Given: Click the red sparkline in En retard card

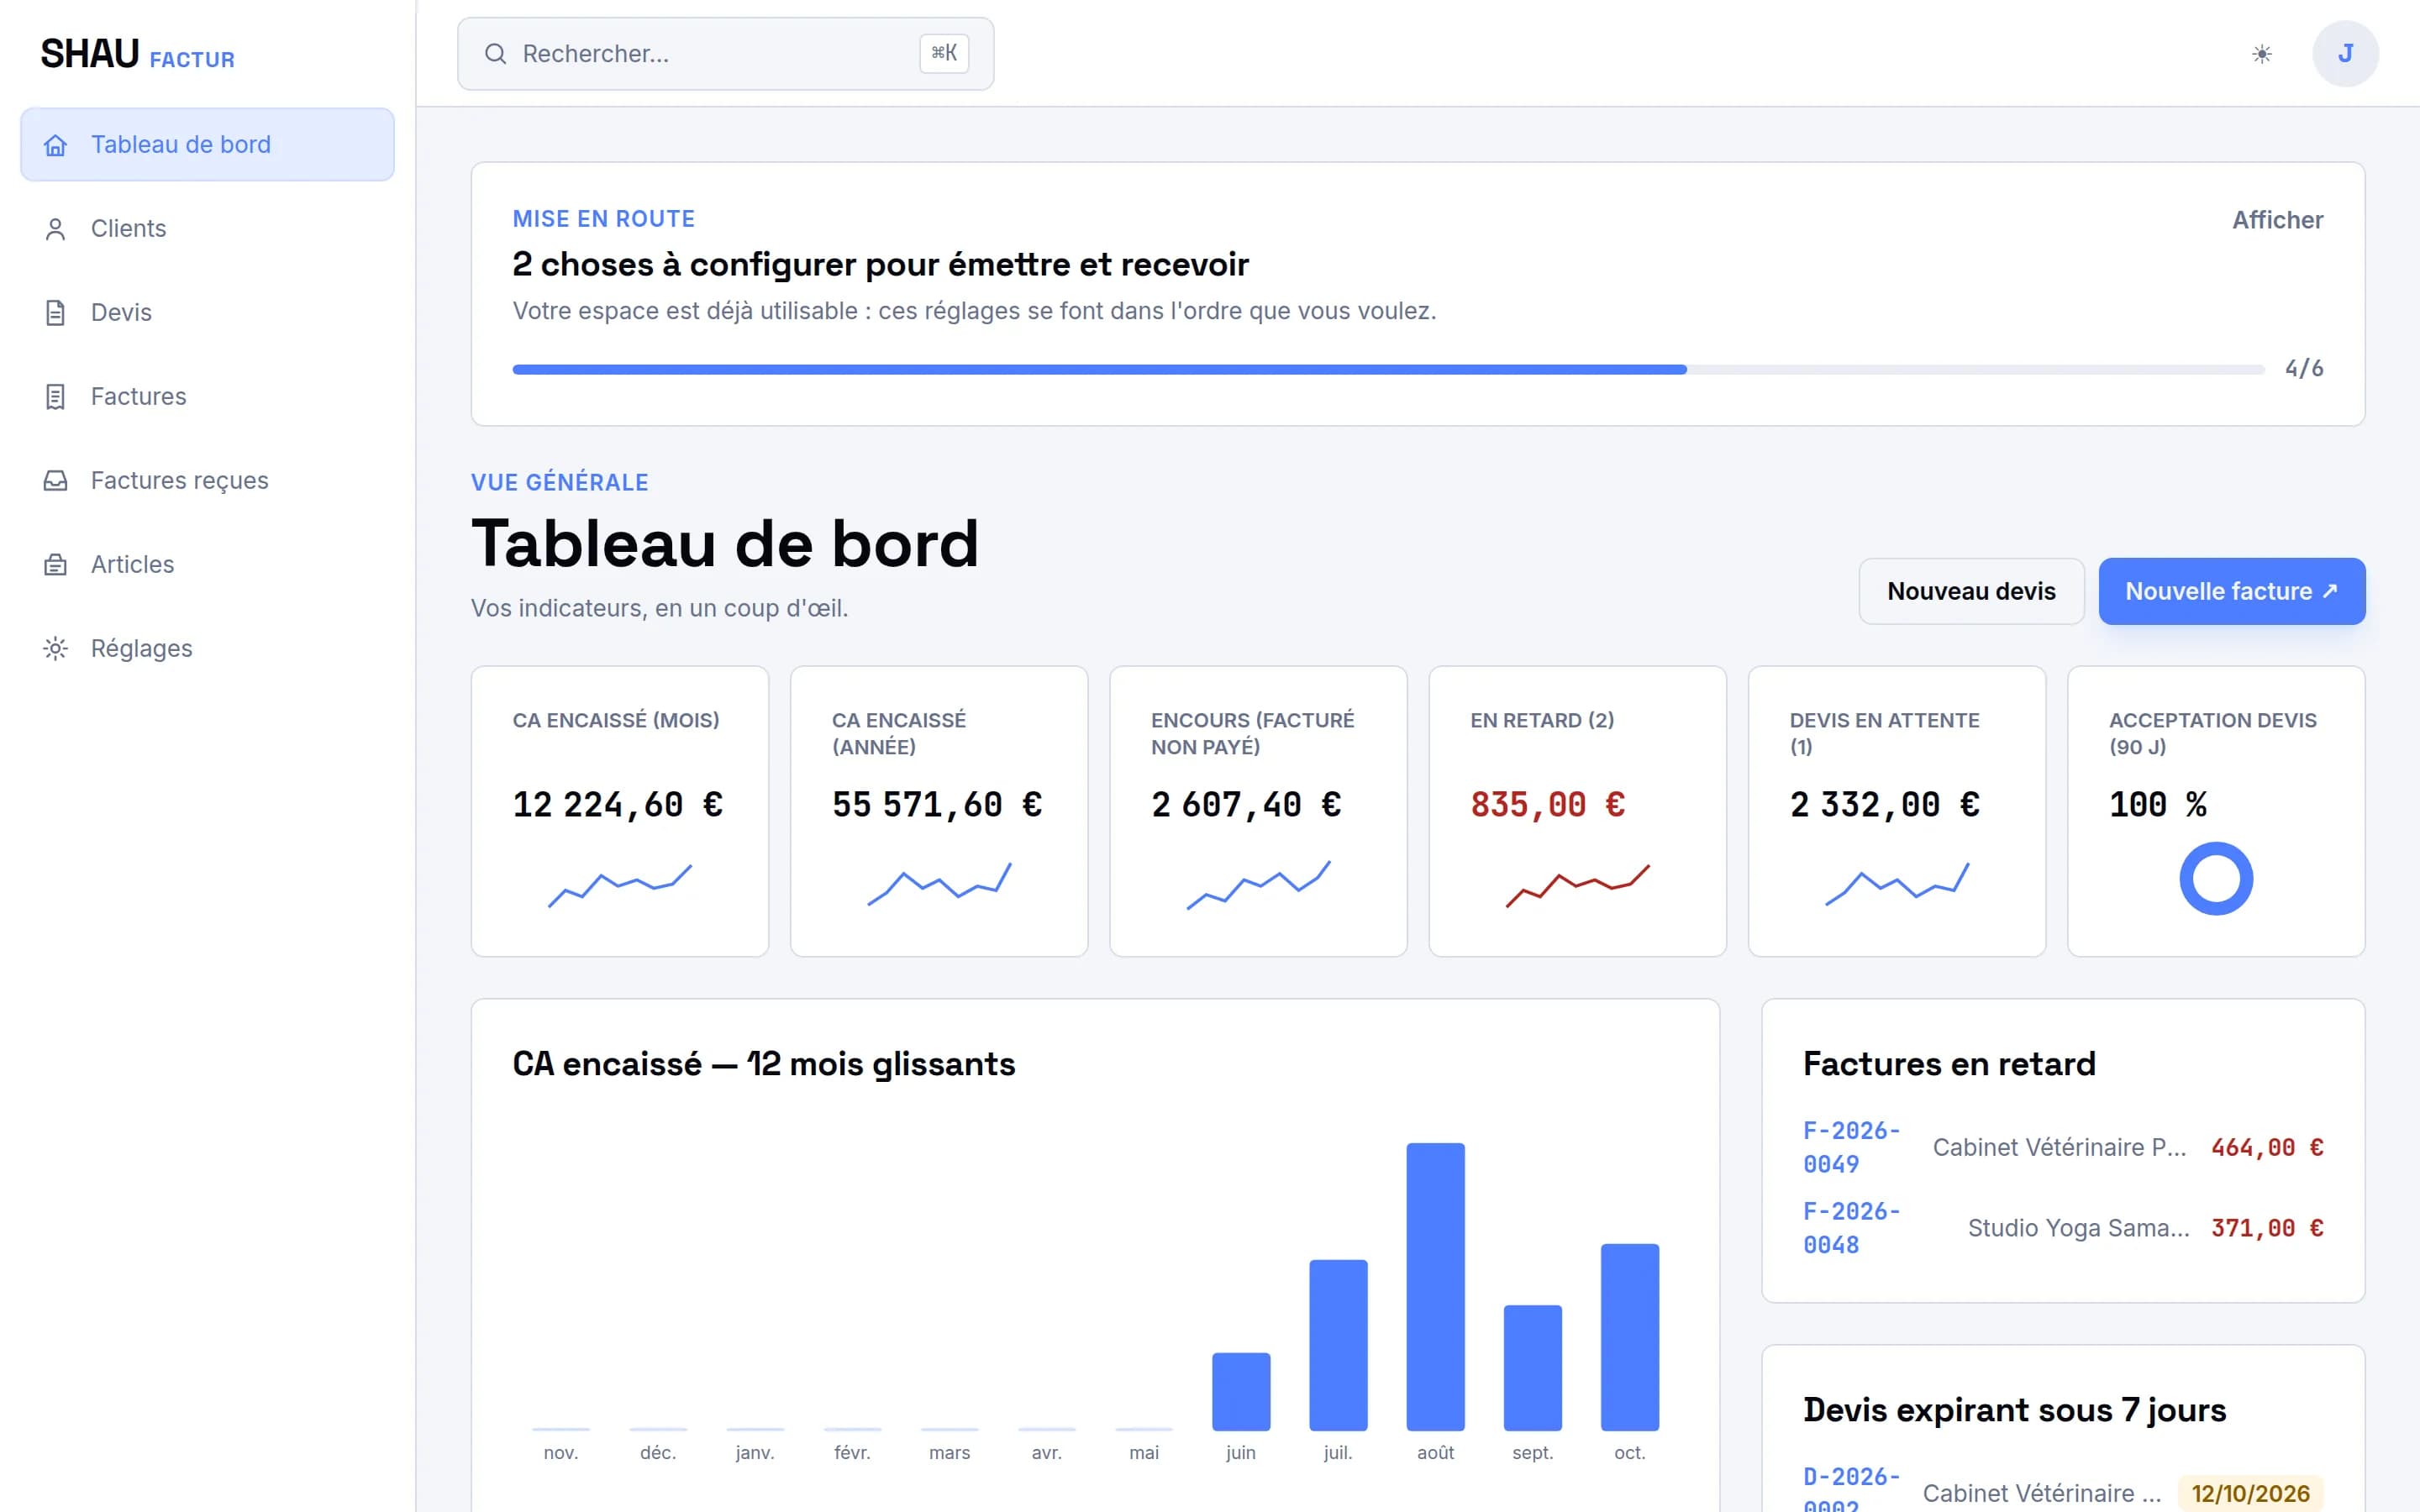Looking at the screenshot, I should (1577, 885).
